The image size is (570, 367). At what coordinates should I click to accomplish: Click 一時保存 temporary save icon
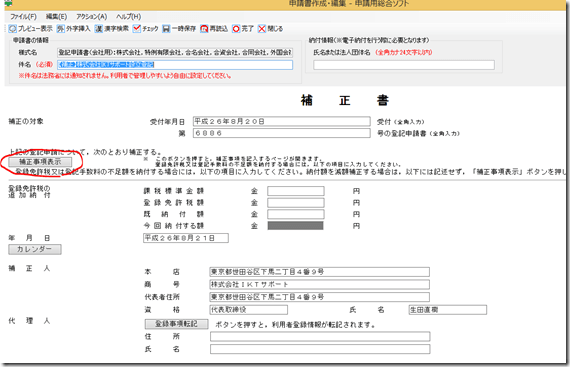coord(166,29)
